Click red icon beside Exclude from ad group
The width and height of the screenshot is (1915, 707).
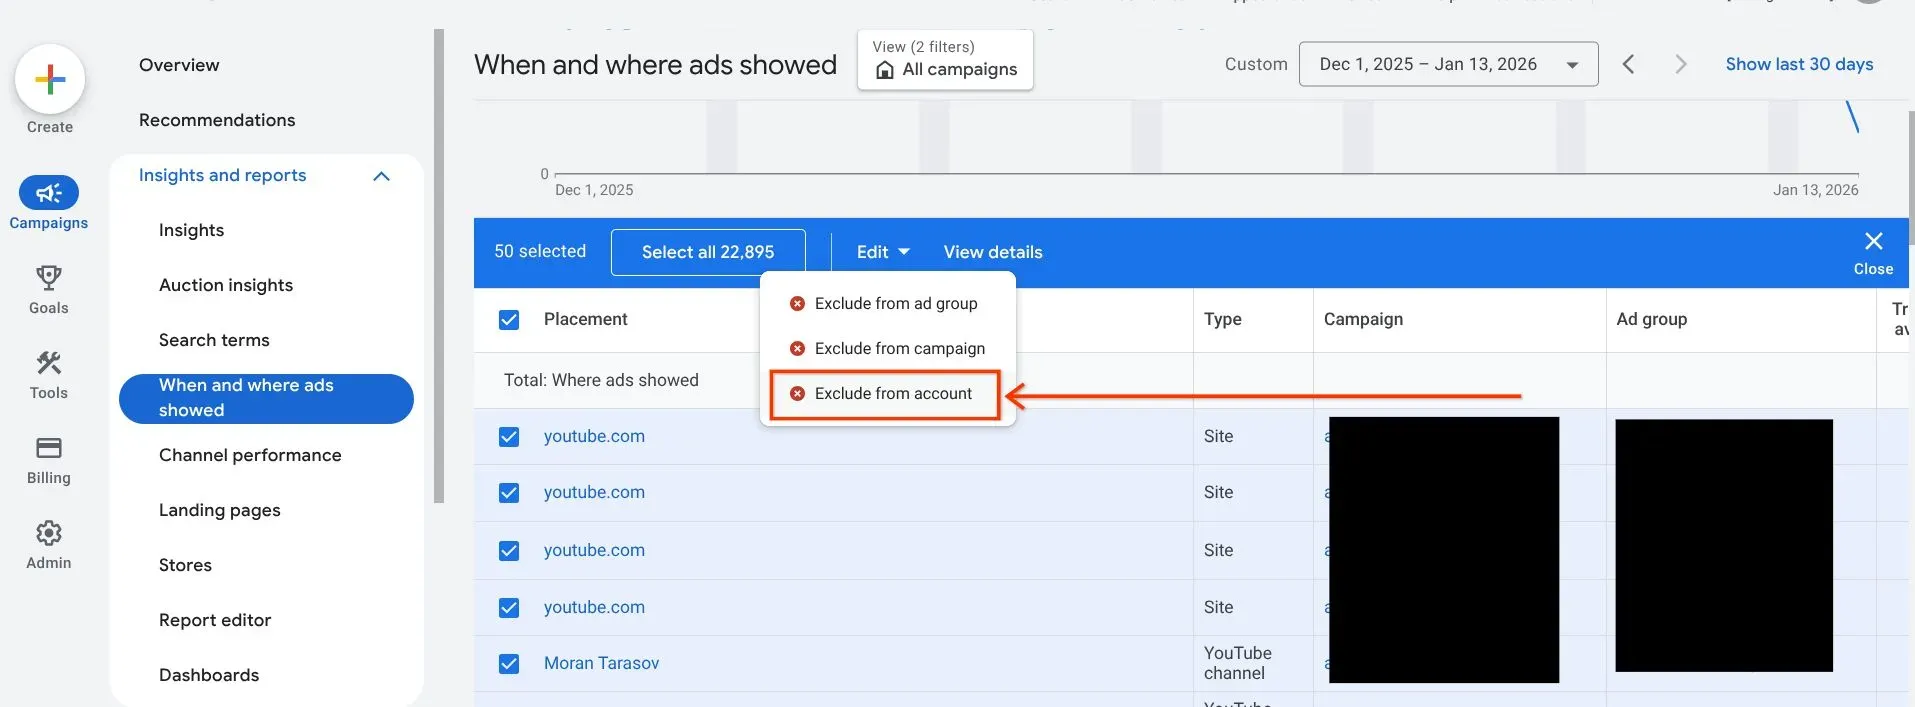tap(797, 303)
